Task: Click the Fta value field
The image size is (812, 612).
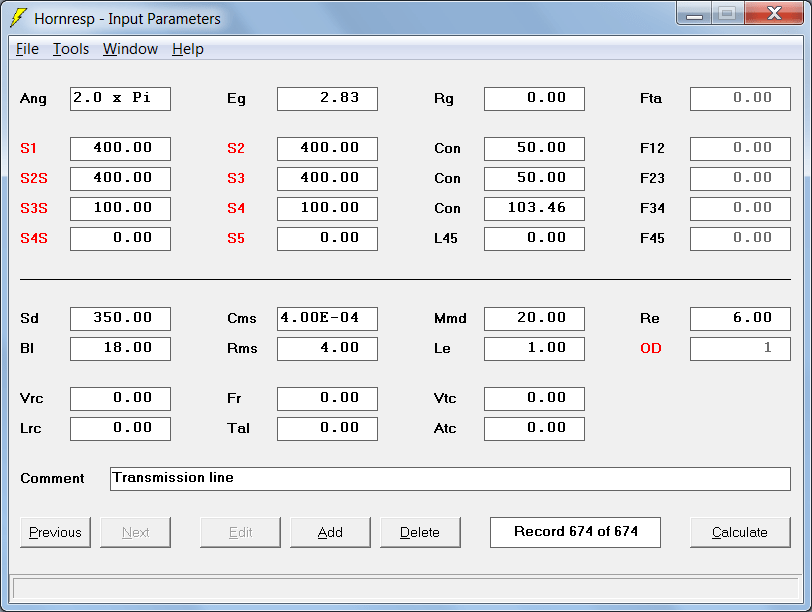Action: click(740, 99)
